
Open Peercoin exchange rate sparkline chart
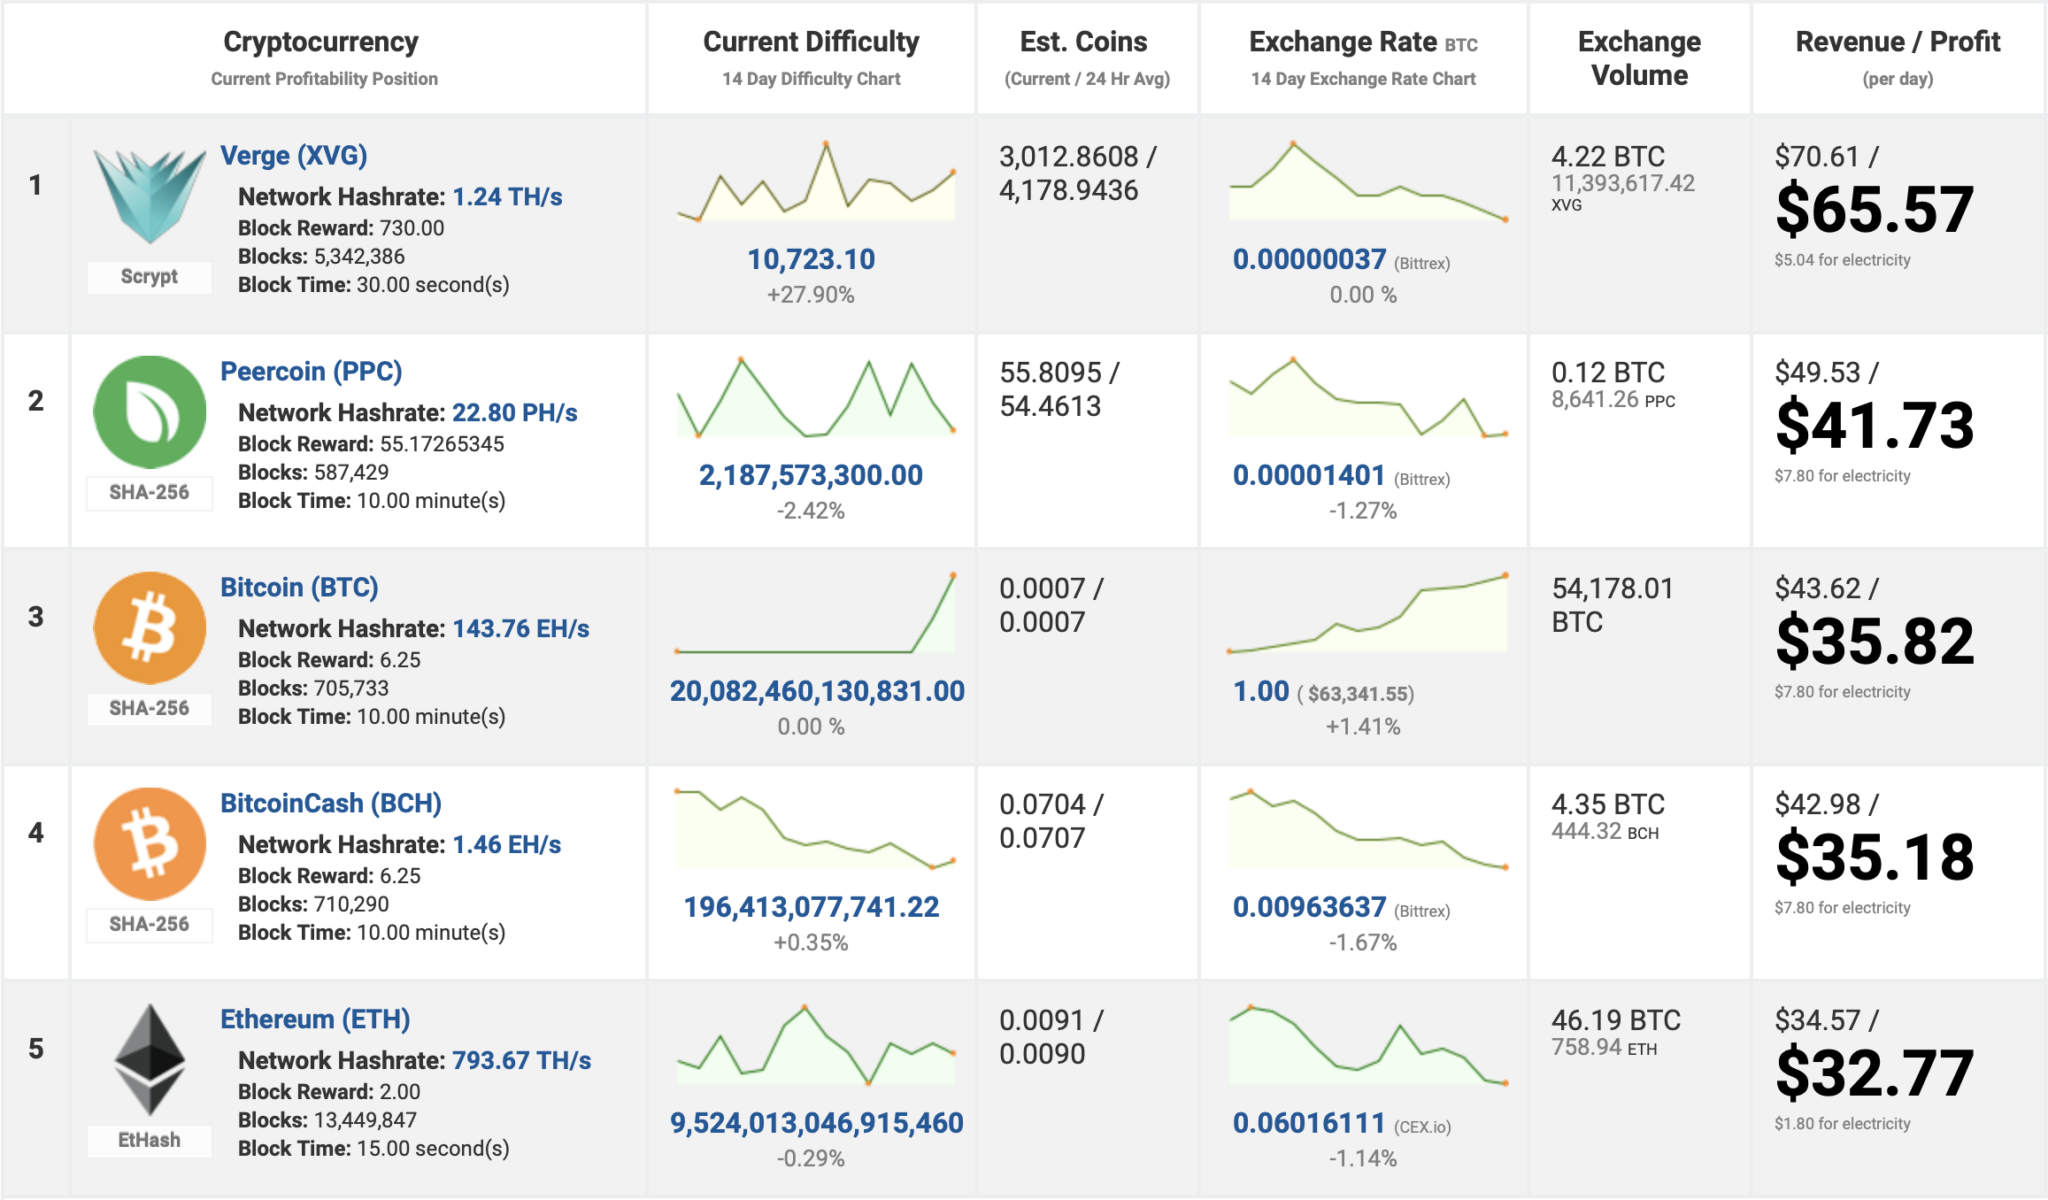[x=1368, y=397]
